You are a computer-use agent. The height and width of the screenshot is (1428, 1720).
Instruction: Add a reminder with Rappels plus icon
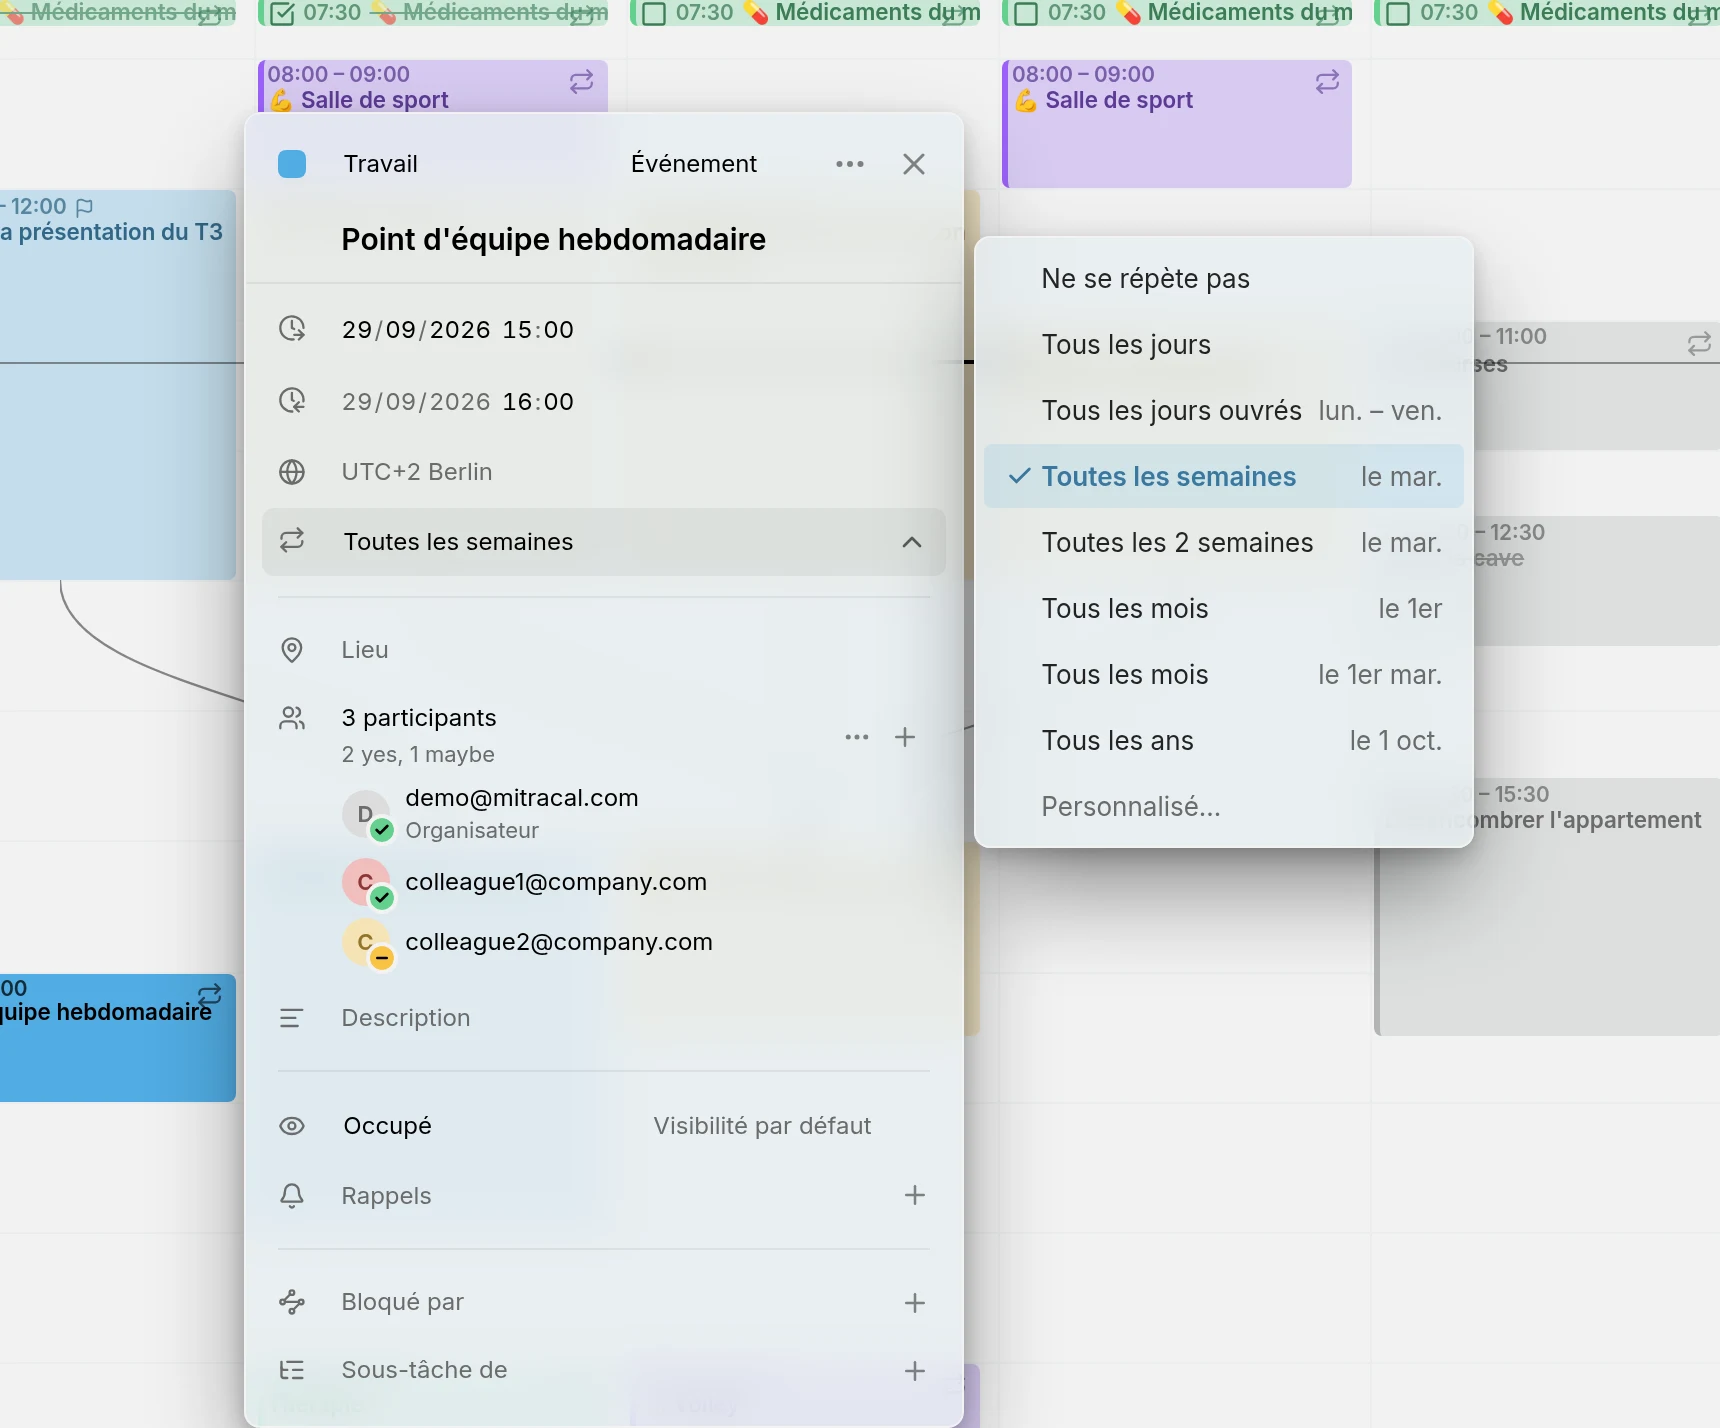point(915,1195)
